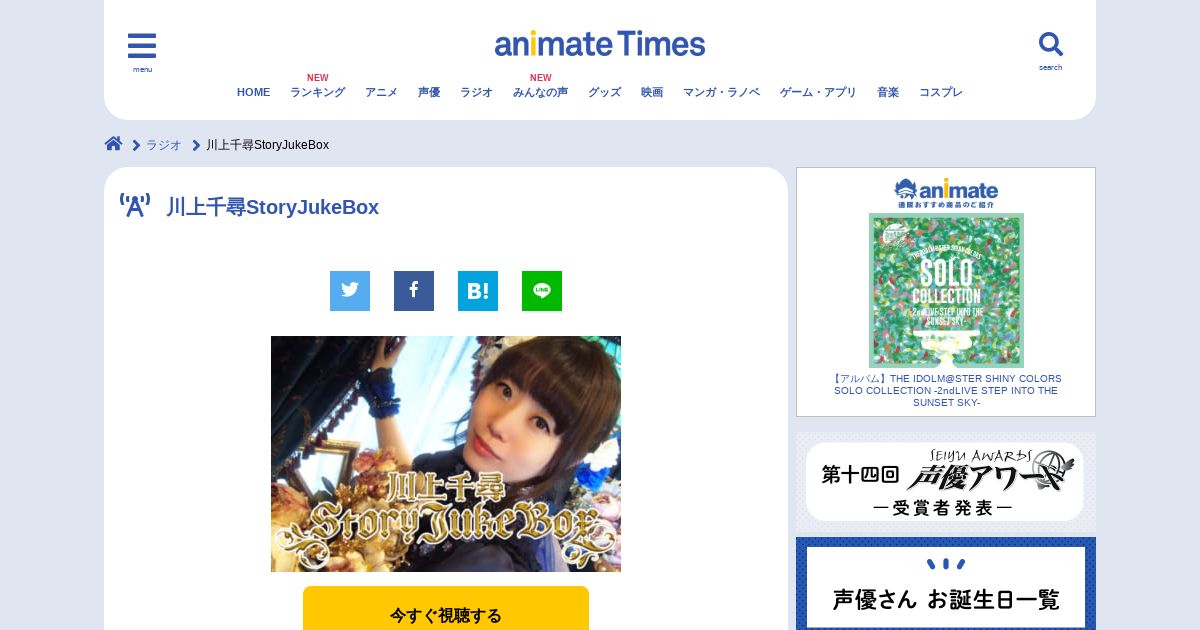The width and height of the screenshot is (1200, 630).
Task: Click the ラジオ breadcrumb link
Action: [164, 145]
